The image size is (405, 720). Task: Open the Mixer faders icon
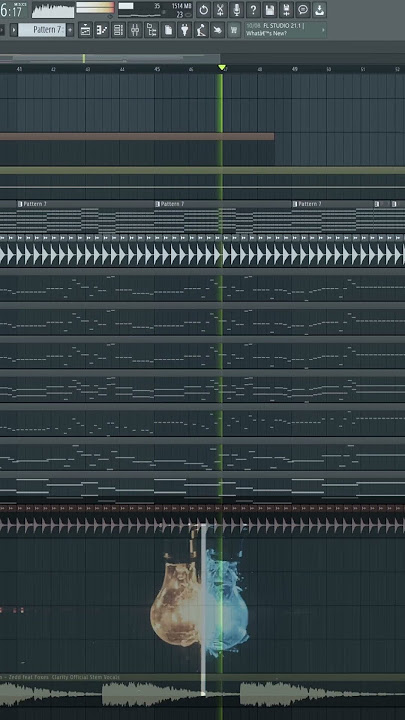coord(135,30)
